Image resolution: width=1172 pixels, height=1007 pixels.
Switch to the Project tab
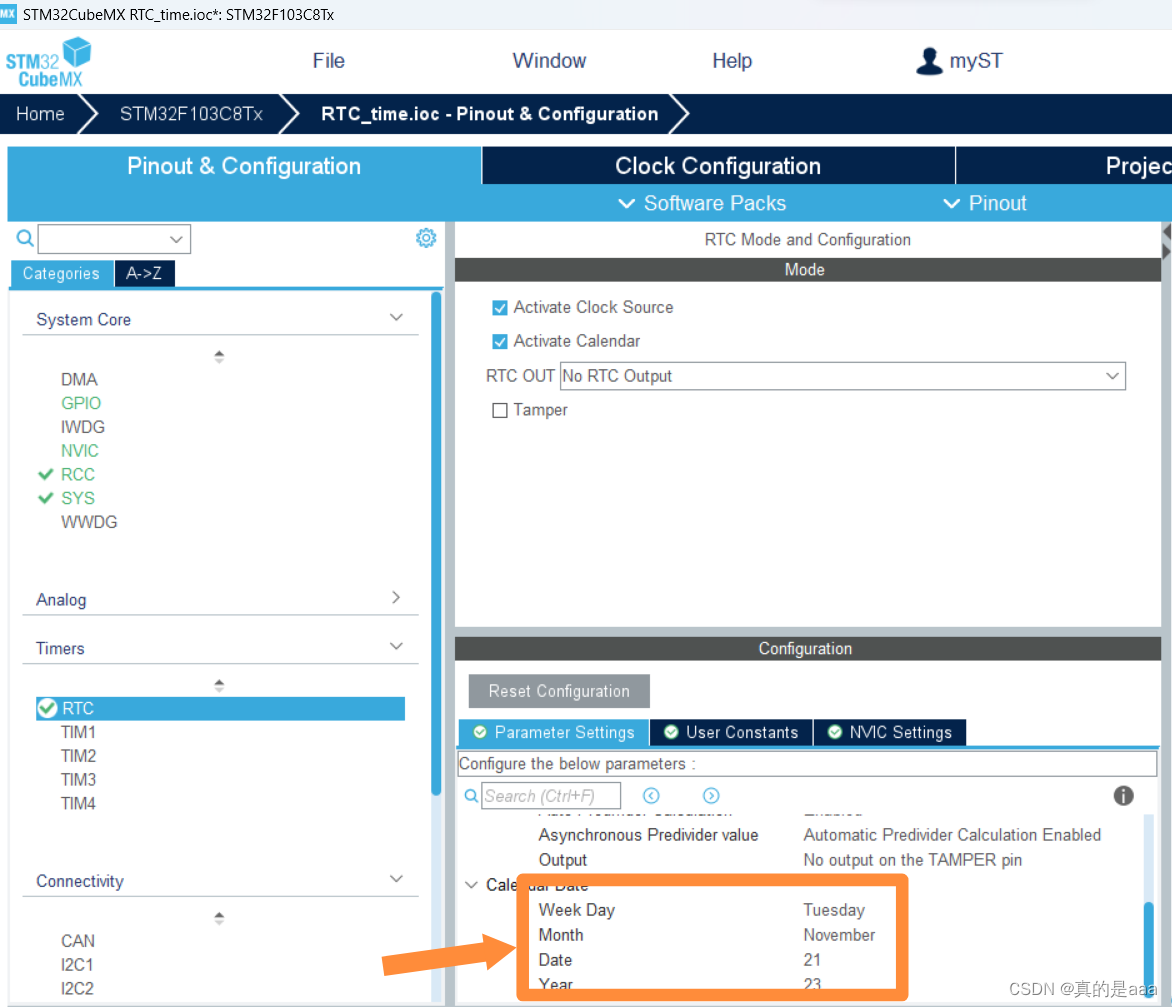(1064, 165)
